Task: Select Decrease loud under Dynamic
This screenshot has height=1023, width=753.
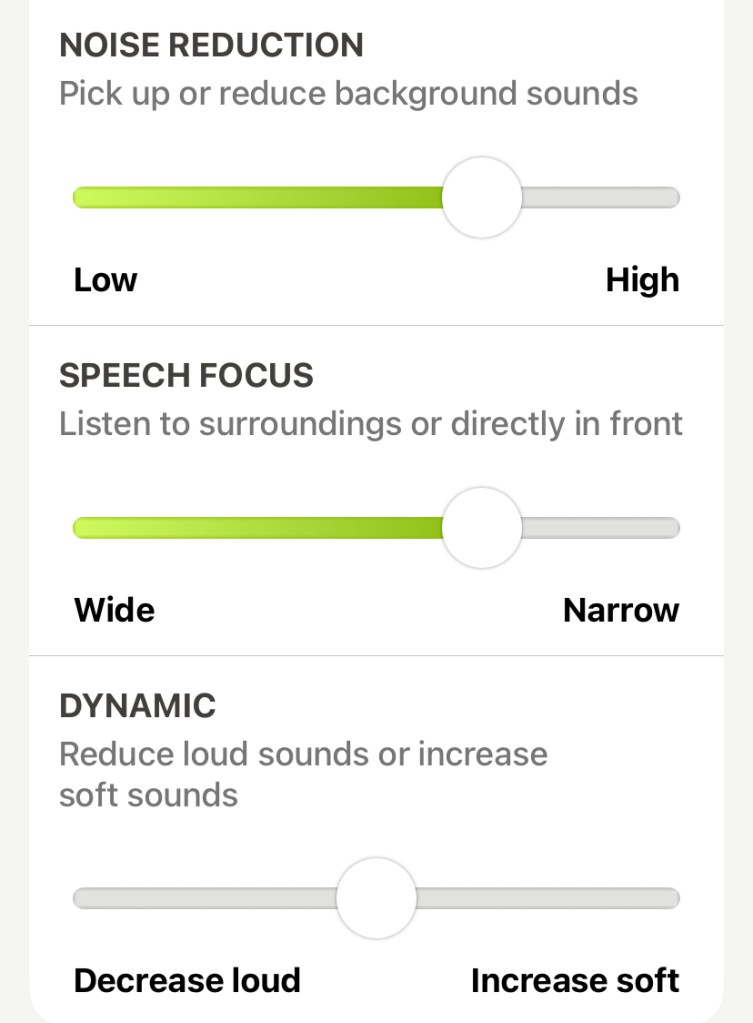Action: (186, 980)
